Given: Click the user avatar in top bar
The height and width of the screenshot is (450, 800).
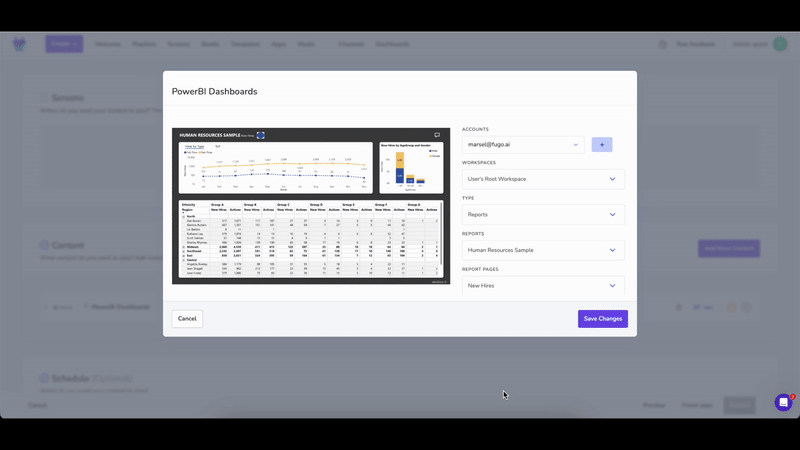Looking at the screenshot, I should point(780,44).
